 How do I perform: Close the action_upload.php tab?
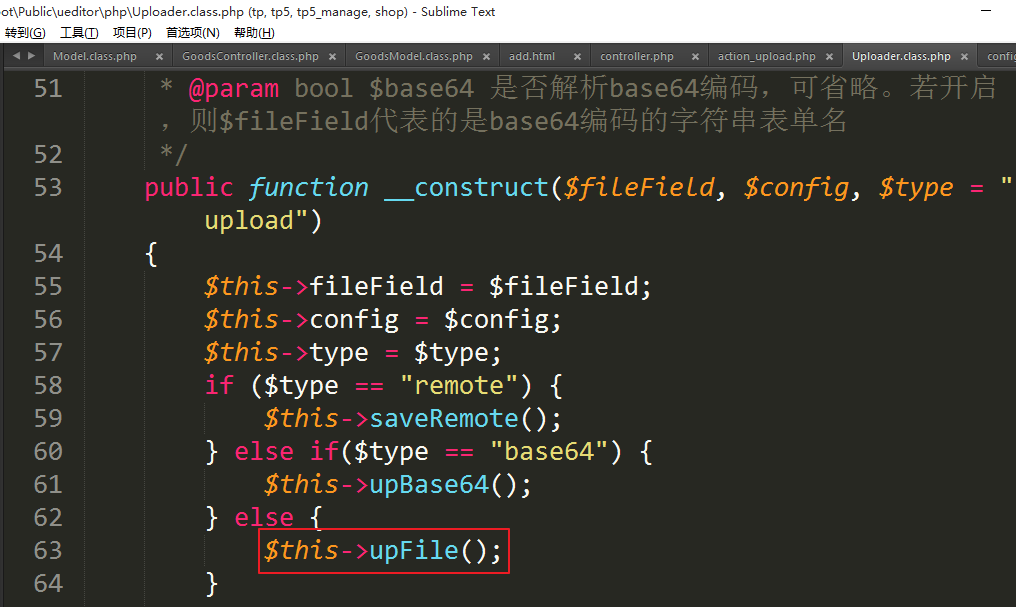[x=830, y=57]
